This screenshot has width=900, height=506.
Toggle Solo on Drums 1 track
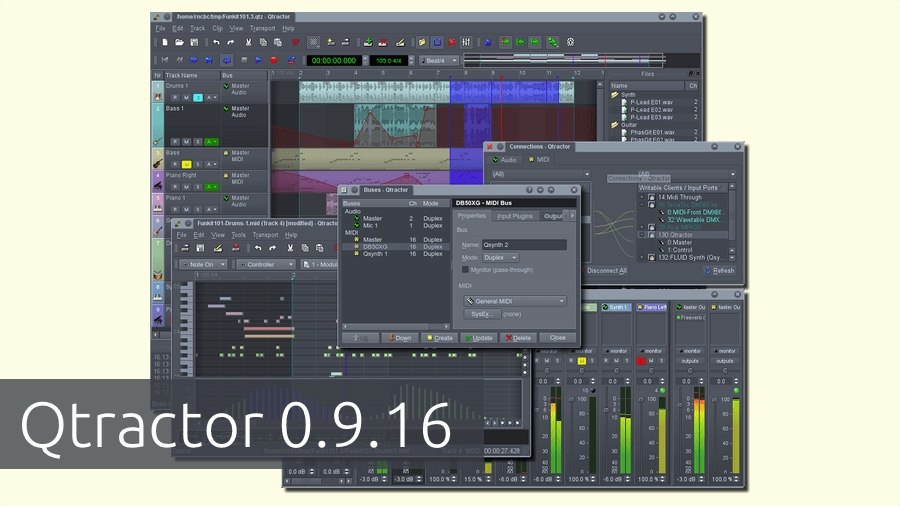pyautogui.click(x=197, y=98)
